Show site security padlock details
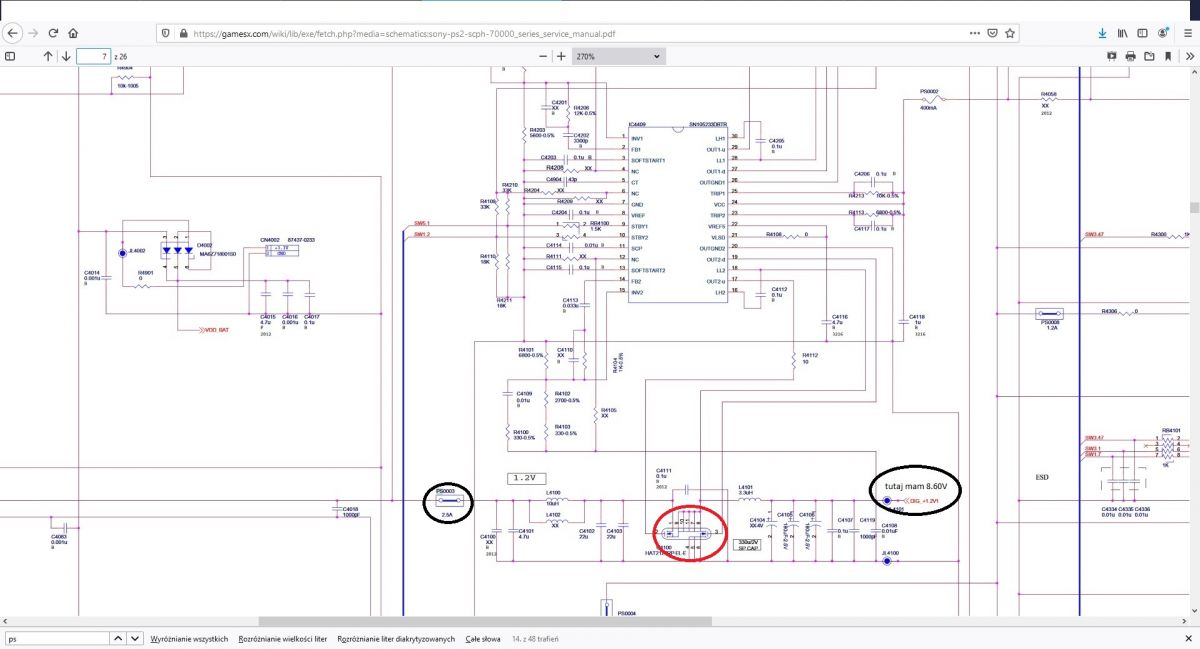 pos(184,33)
